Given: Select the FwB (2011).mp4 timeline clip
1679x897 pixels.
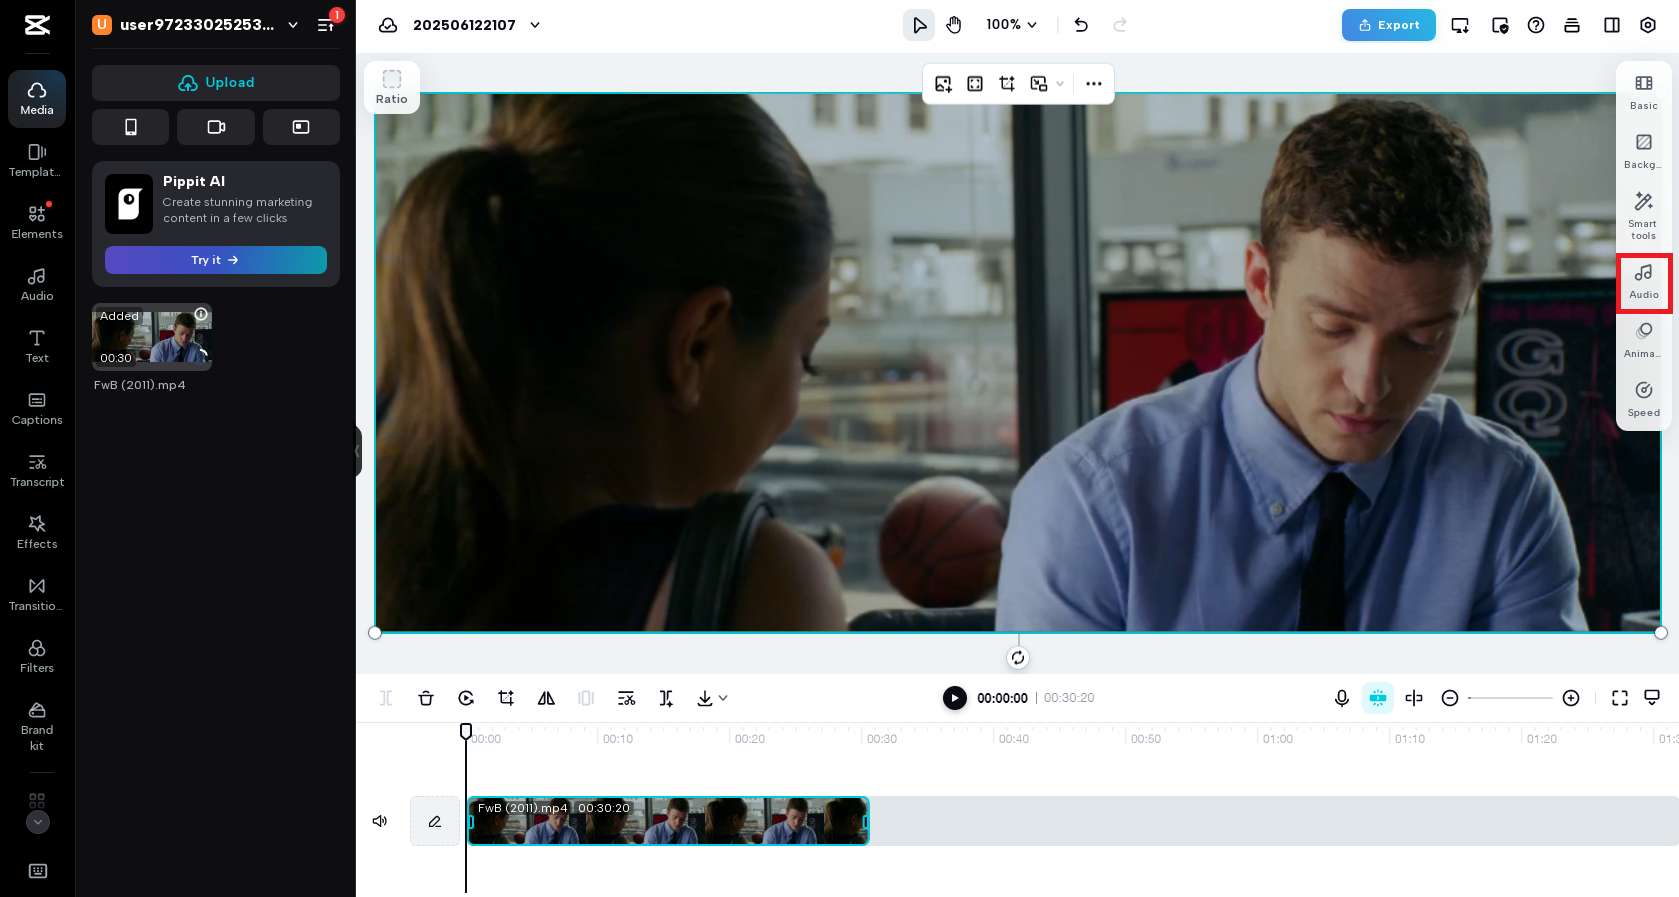Looking at the screenshot, I should 669,821.
